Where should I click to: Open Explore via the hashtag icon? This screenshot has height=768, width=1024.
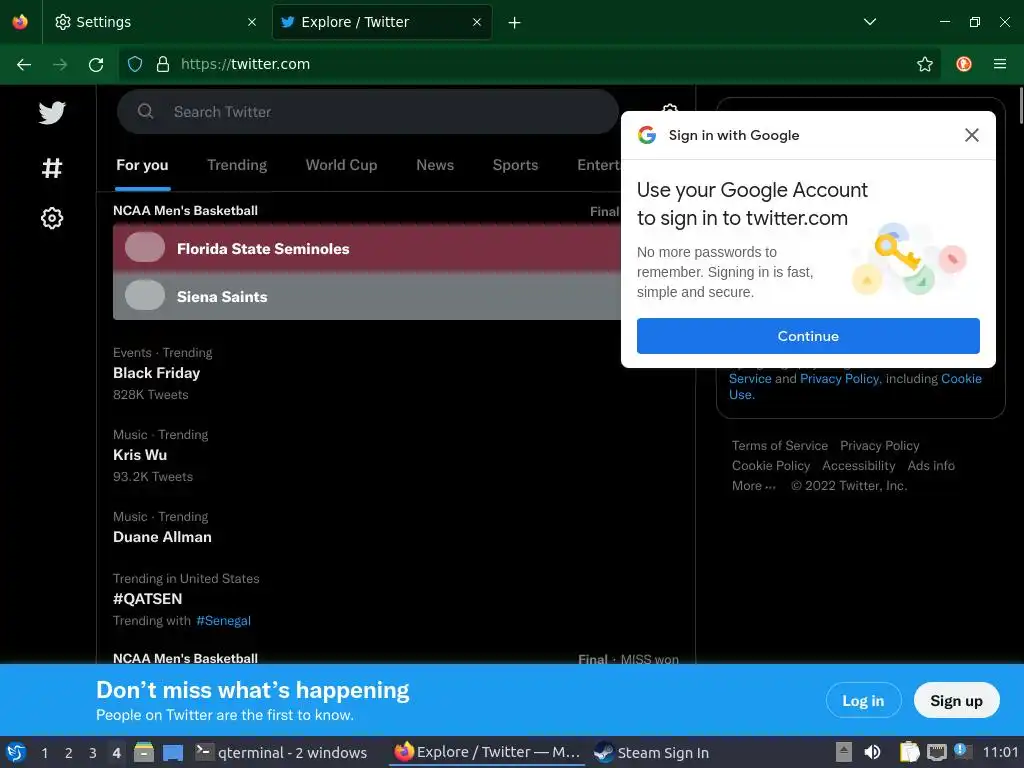(52, 168)
